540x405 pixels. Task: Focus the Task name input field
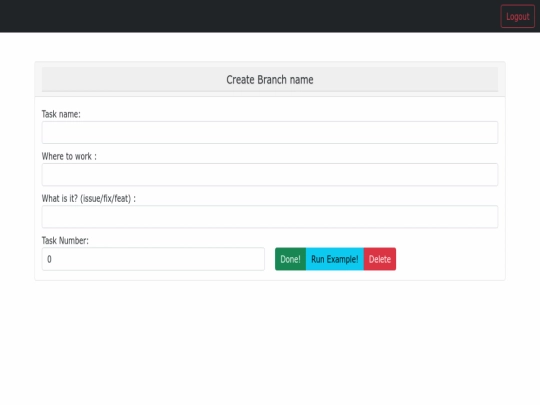pos(270,132)
